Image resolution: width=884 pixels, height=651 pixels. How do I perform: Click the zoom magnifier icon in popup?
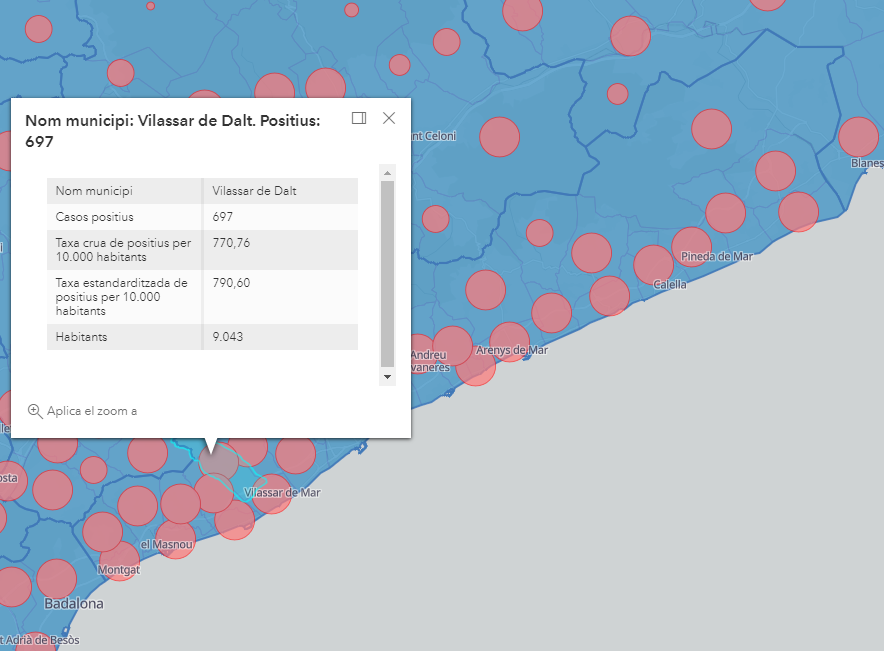pos(35,411)
